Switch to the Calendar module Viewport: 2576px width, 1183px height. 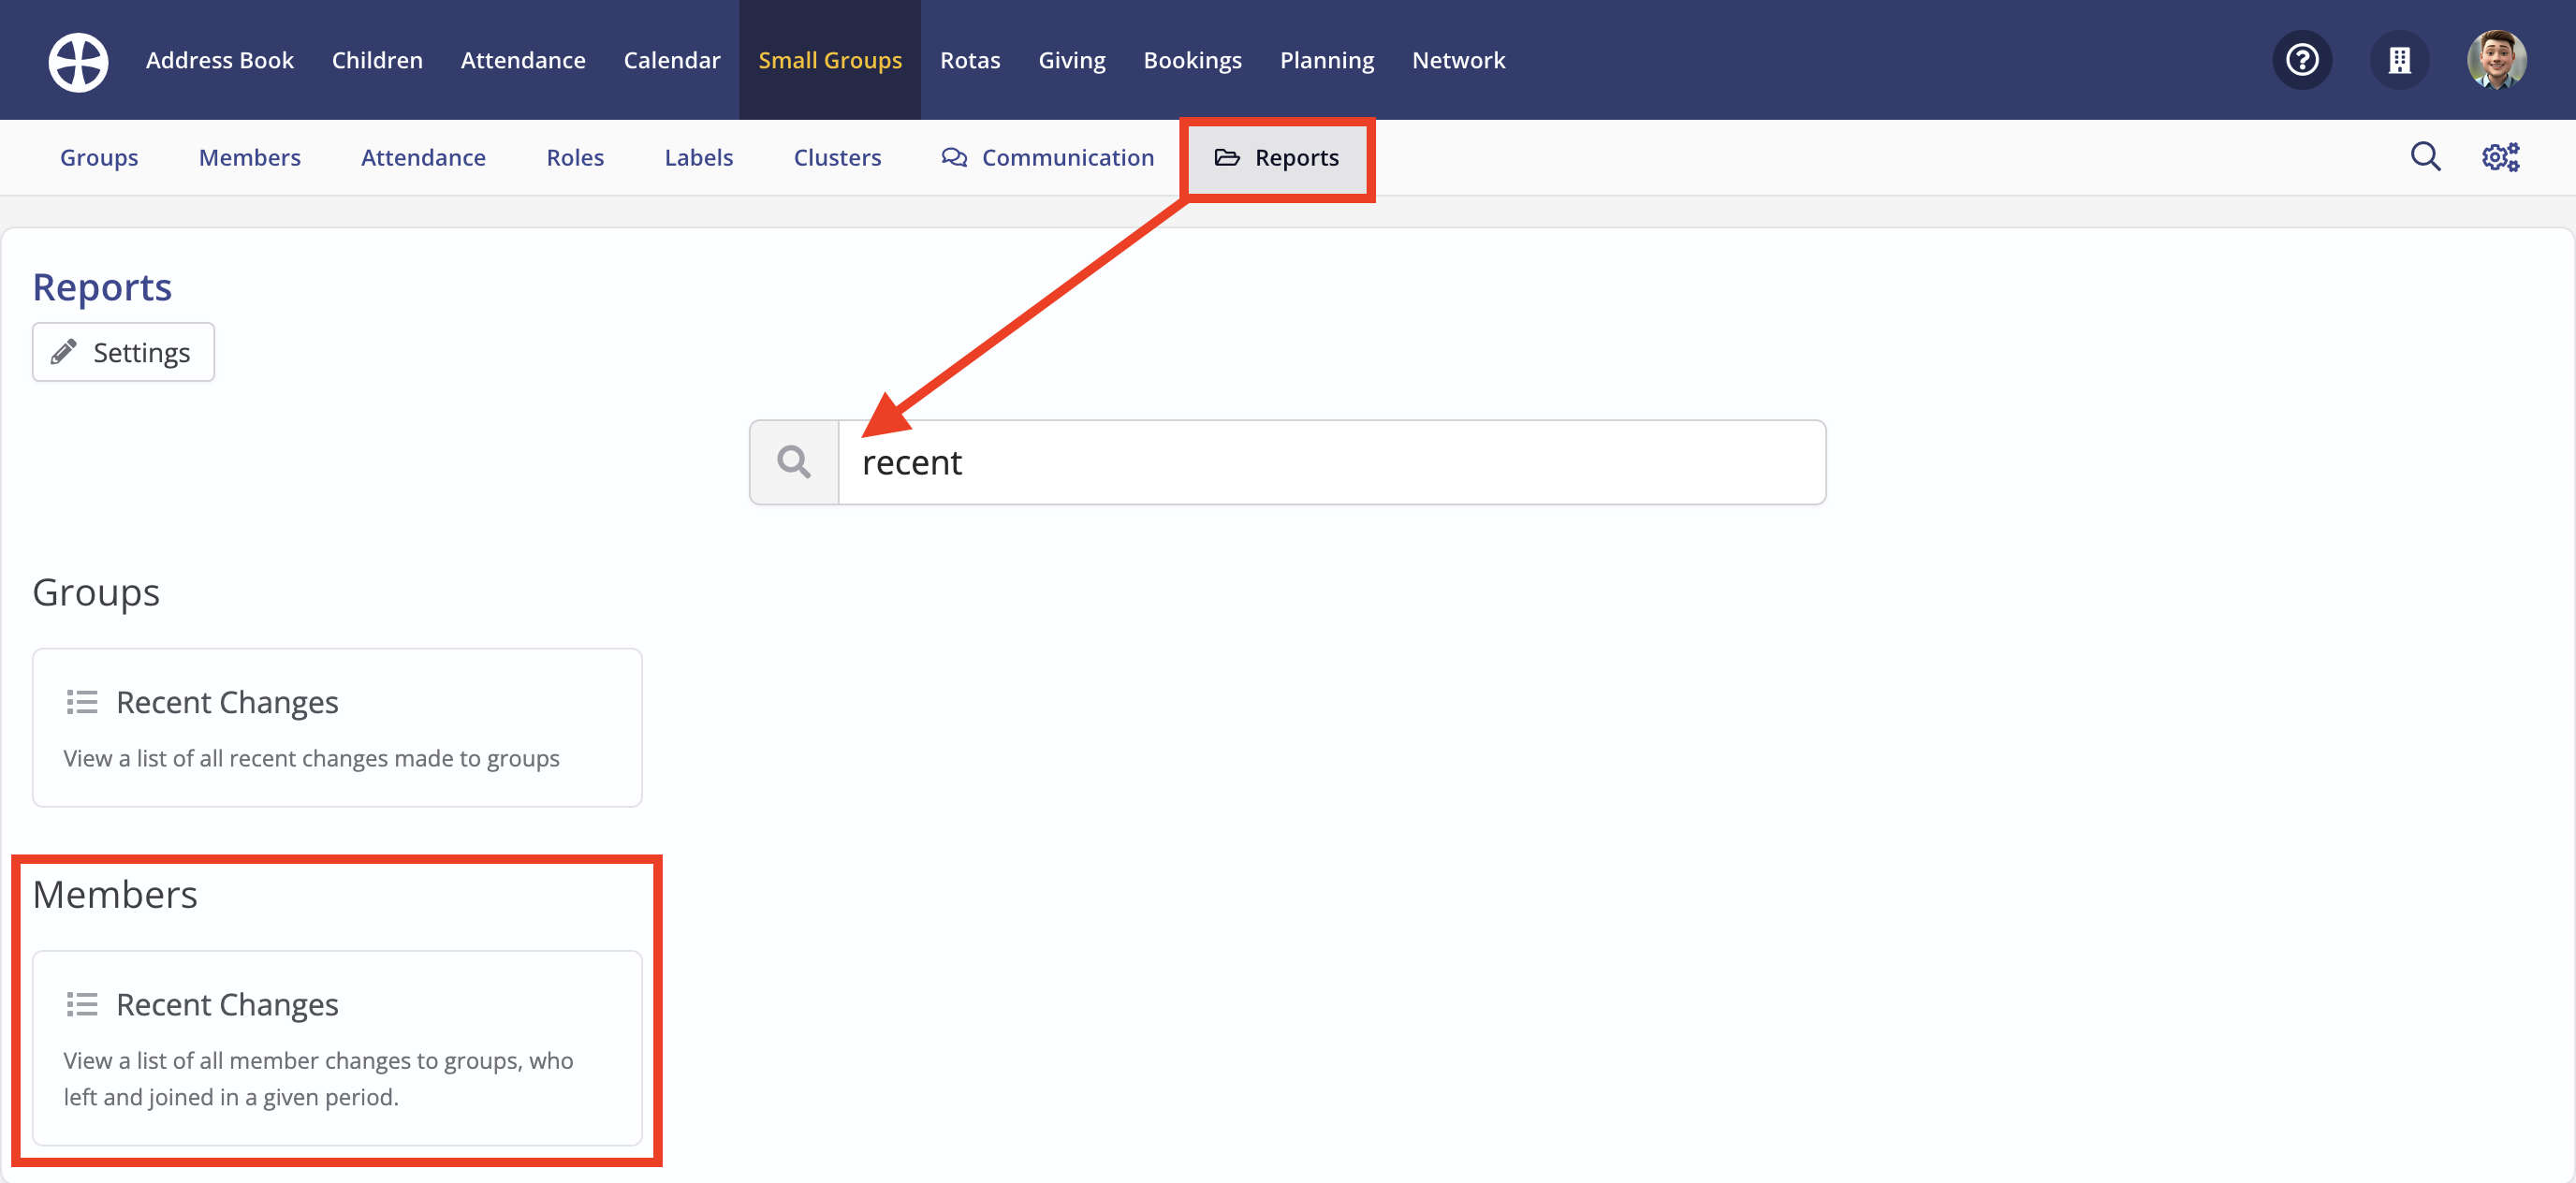pos(672,60)
